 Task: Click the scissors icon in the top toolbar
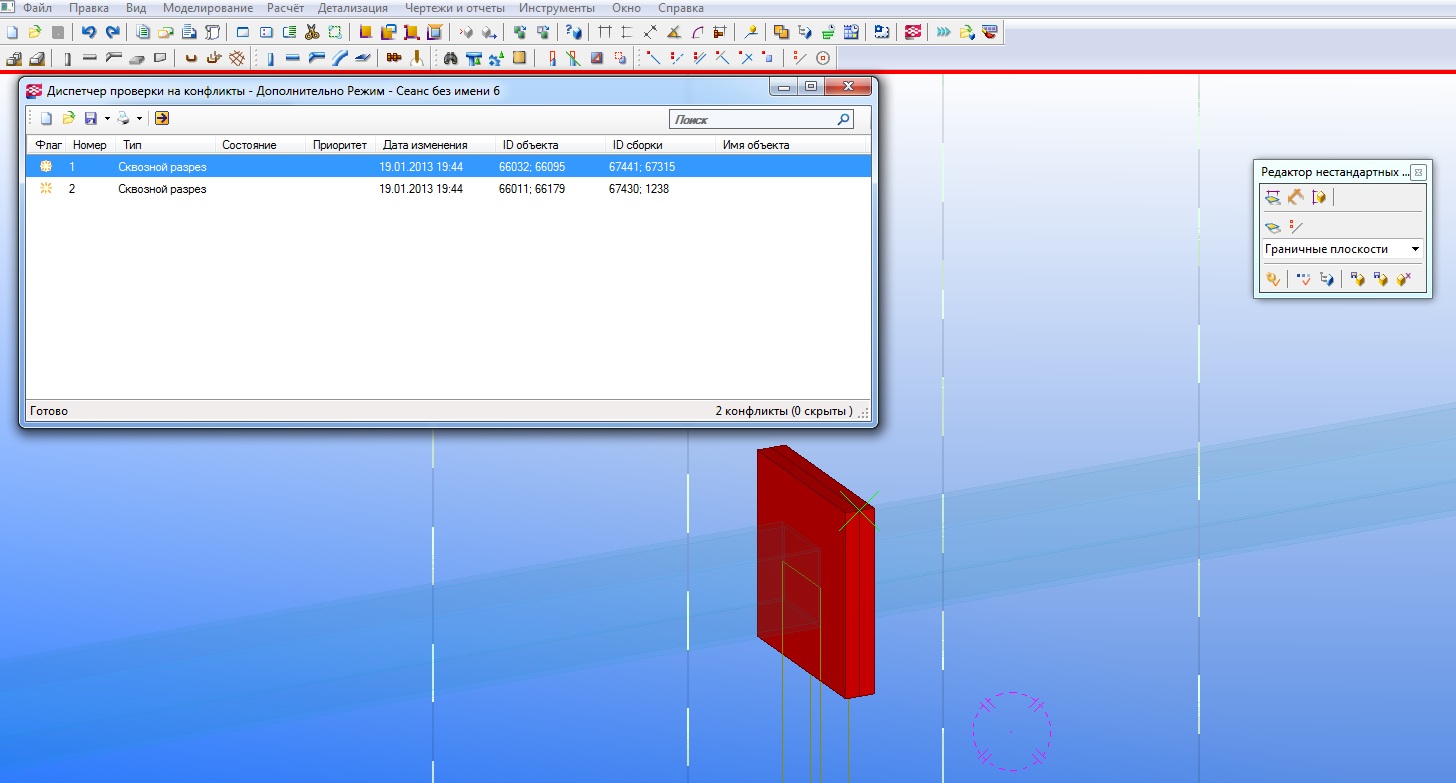coord(312,32)
